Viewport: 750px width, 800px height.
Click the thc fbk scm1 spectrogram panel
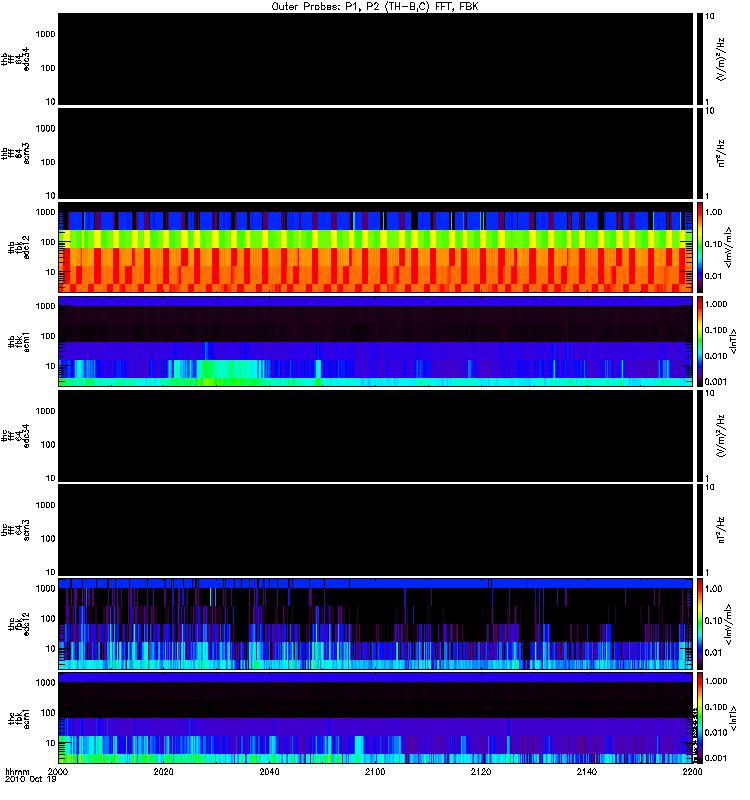pos(376,718)
